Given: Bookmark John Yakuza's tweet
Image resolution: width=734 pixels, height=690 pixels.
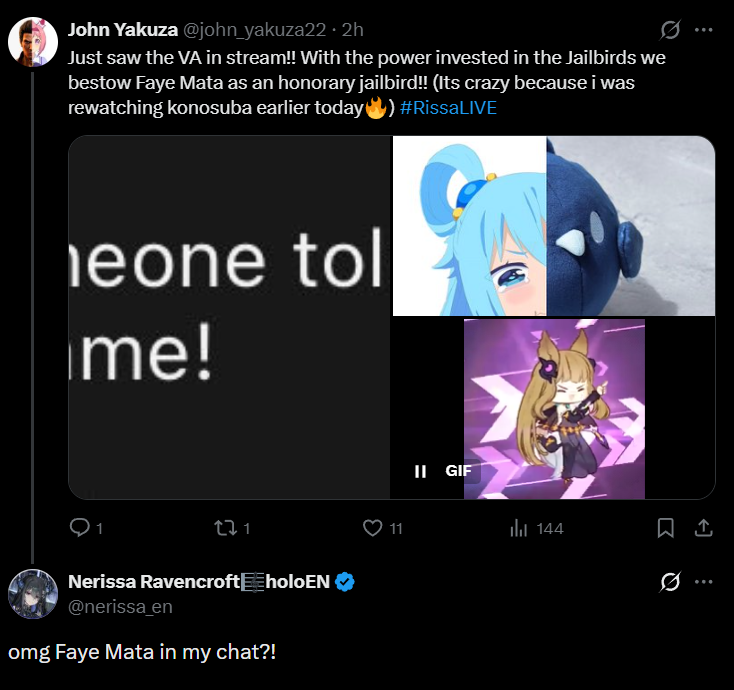Looking at the screenshot, I should pos(665,528).
